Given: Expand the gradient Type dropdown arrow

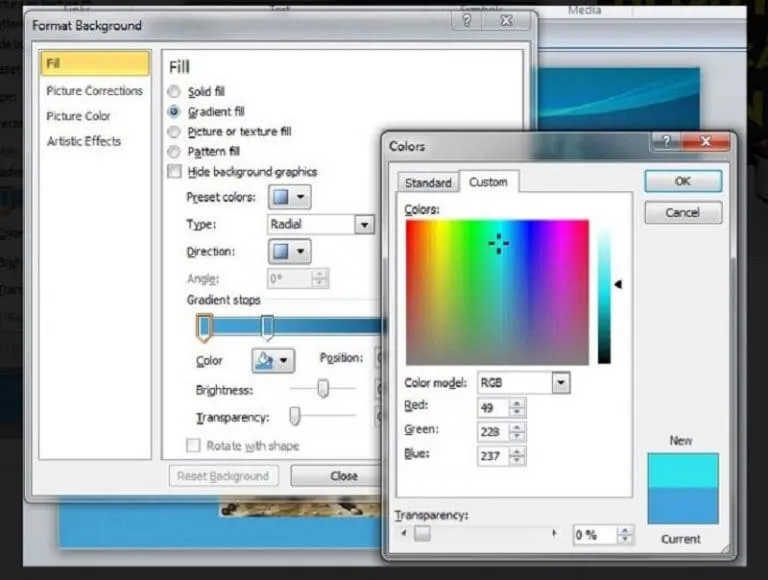Looking at the screenshot, I should 364,225.
